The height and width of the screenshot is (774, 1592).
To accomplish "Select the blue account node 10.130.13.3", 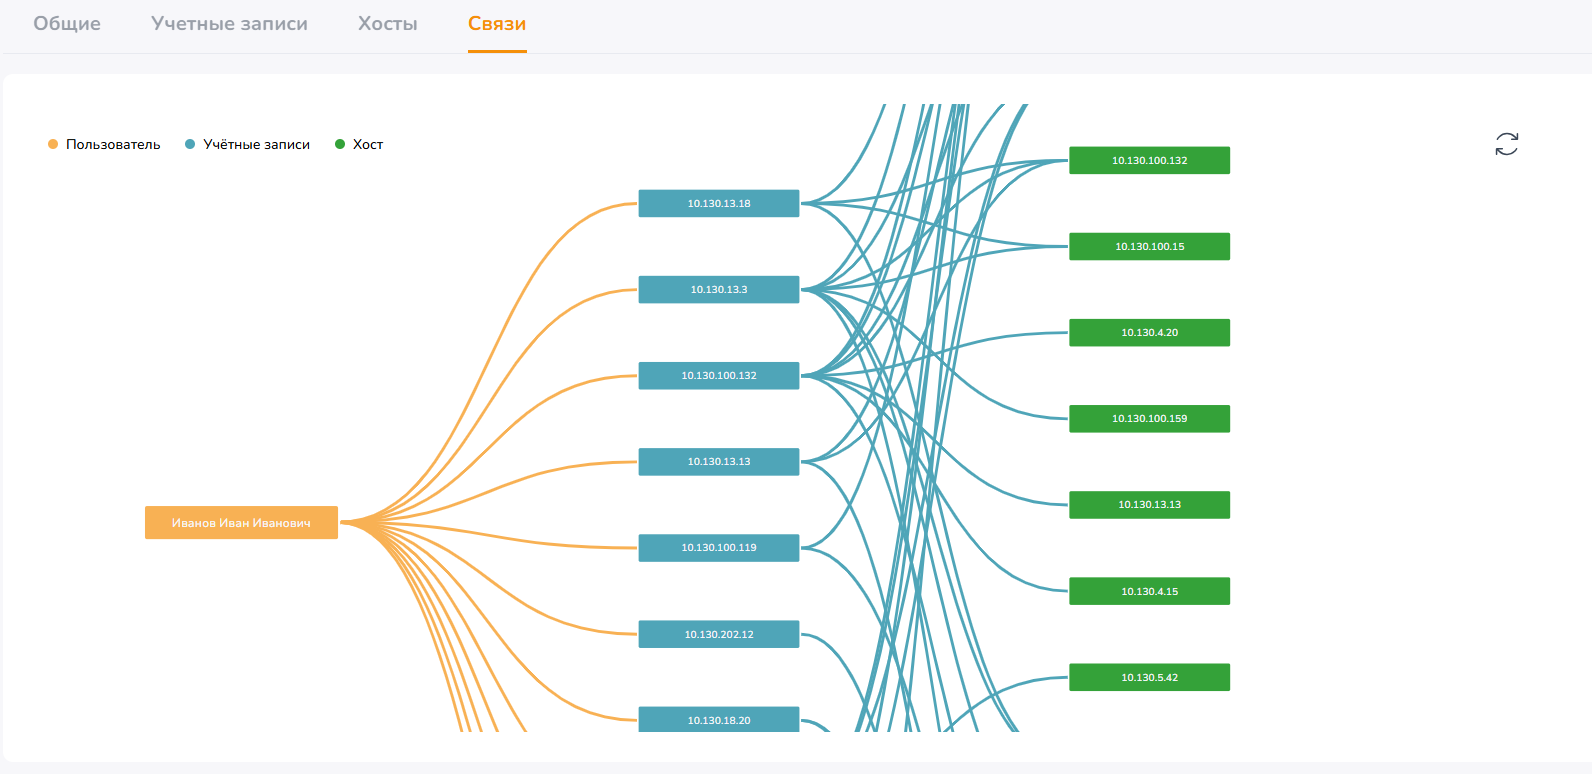I will pyautogui.click(x=719, y=289).
